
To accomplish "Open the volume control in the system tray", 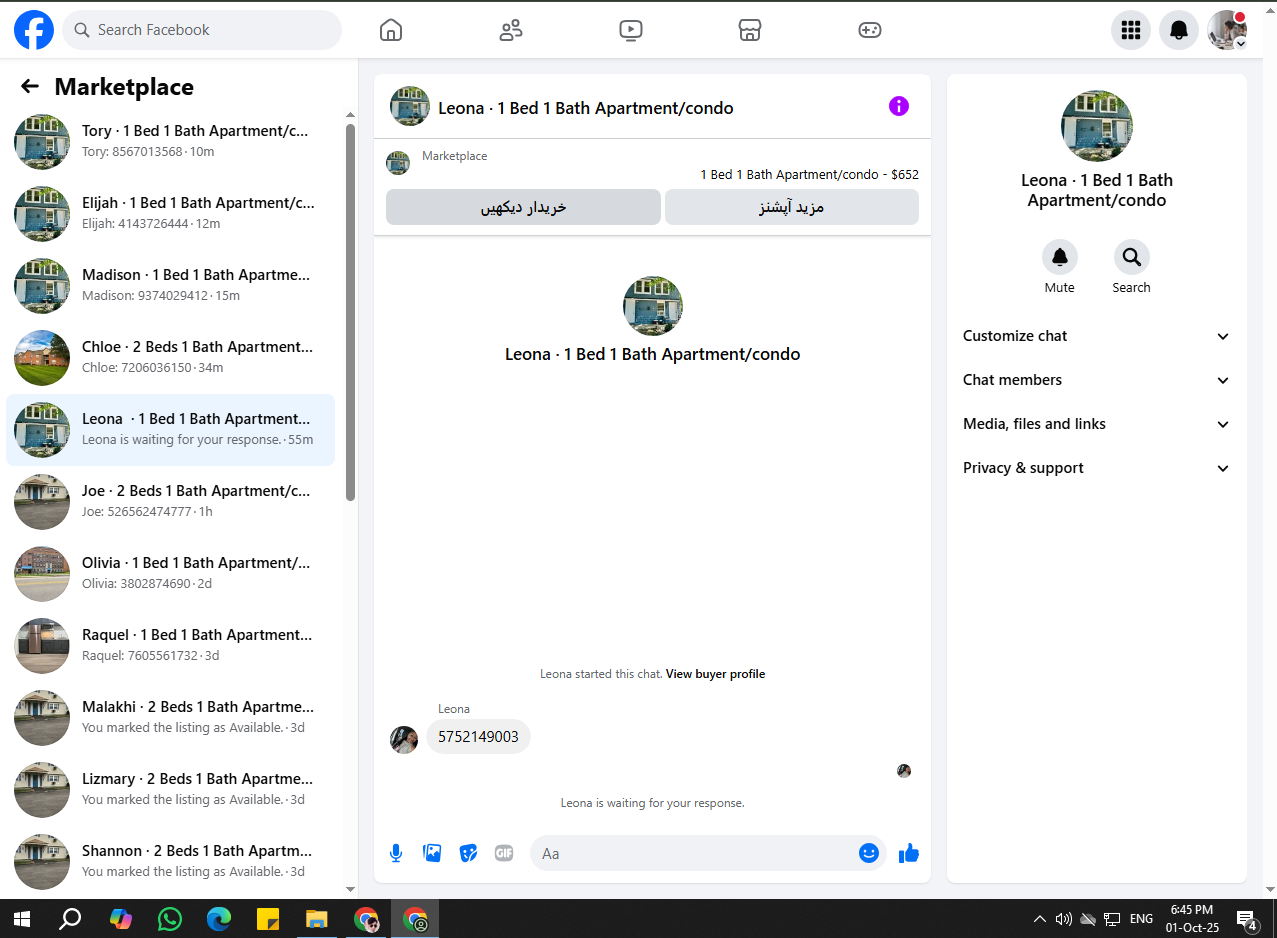I will coord(1063,919).
